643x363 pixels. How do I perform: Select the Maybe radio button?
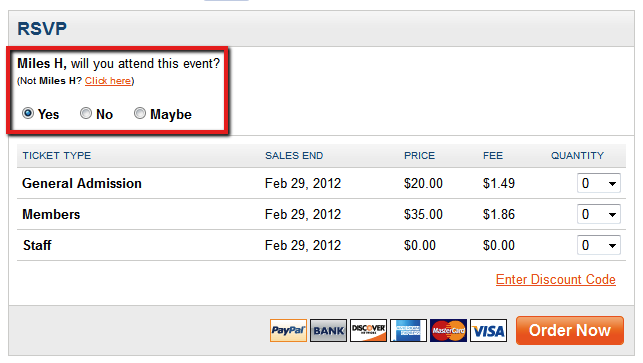140,113
